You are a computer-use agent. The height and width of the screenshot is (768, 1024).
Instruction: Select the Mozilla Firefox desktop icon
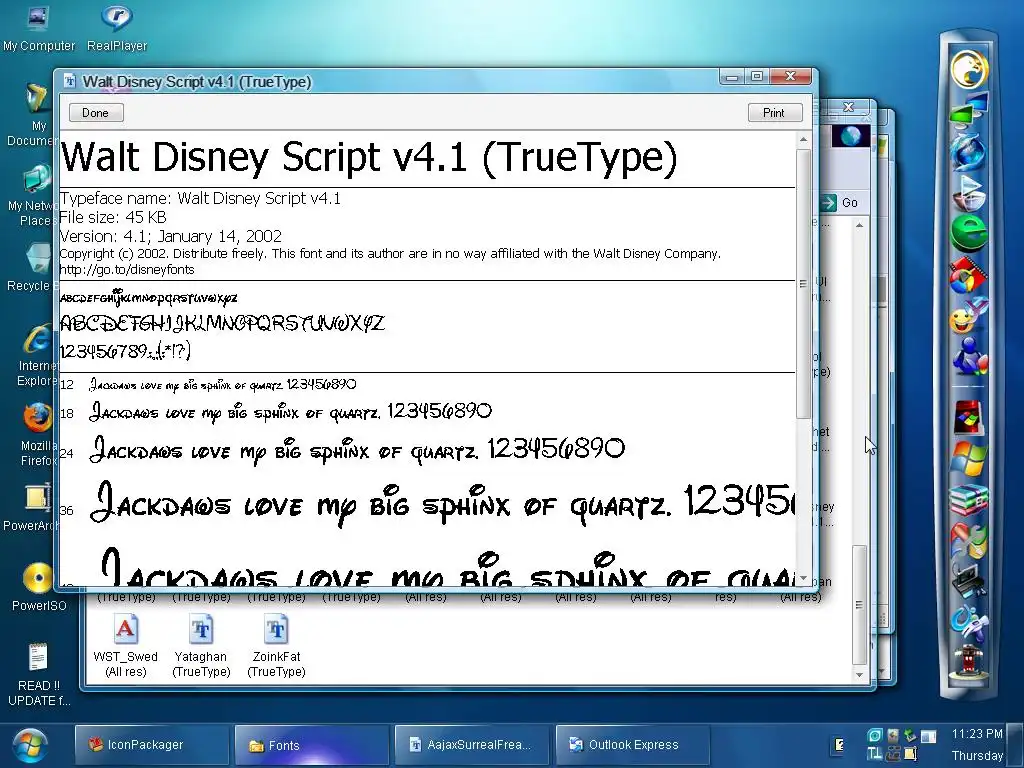pyautogui.click(x=36, y=434)
